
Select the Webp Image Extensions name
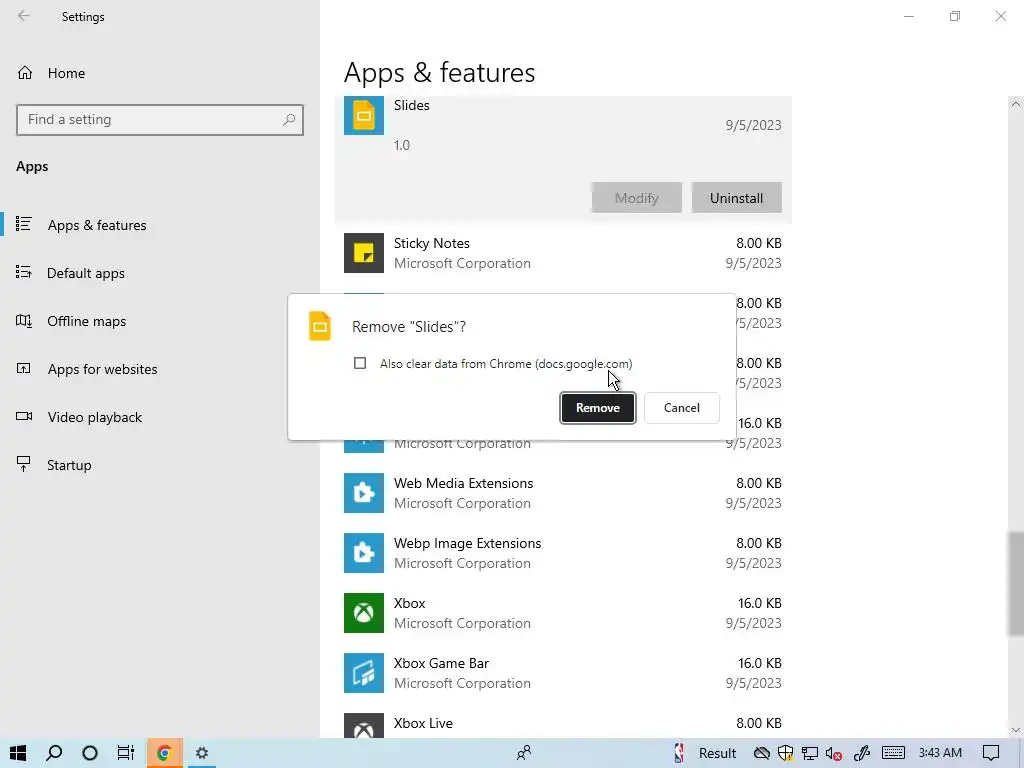[468, 543]
